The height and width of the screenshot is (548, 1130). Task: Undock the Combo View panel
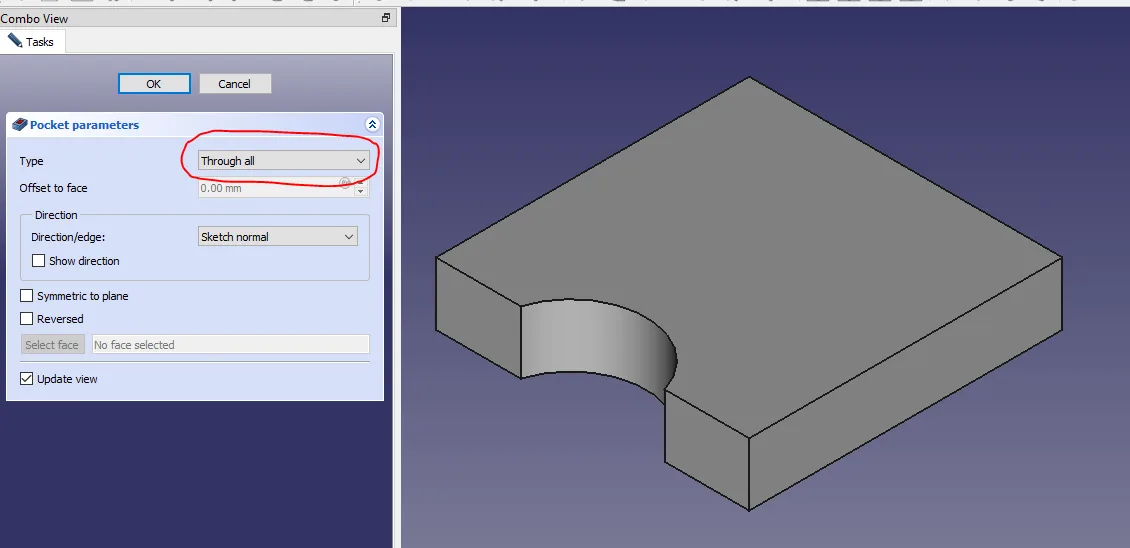pyautogui.click(x=386, y=18)
